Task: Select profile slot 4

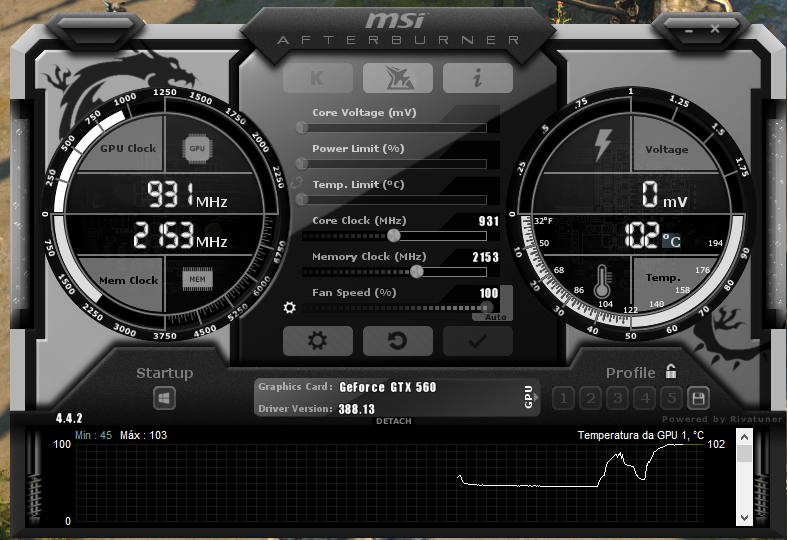Action: tap(645, 399)
